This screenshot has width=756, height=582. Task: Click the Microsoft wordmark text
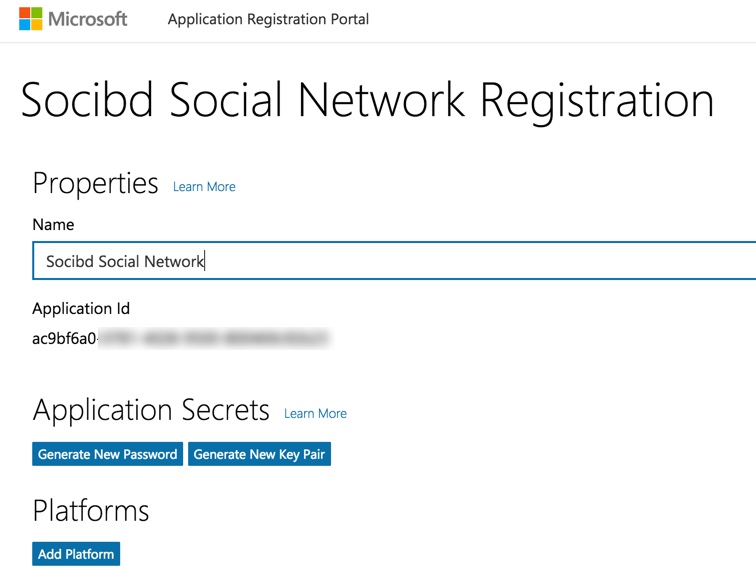pos(88,19)
